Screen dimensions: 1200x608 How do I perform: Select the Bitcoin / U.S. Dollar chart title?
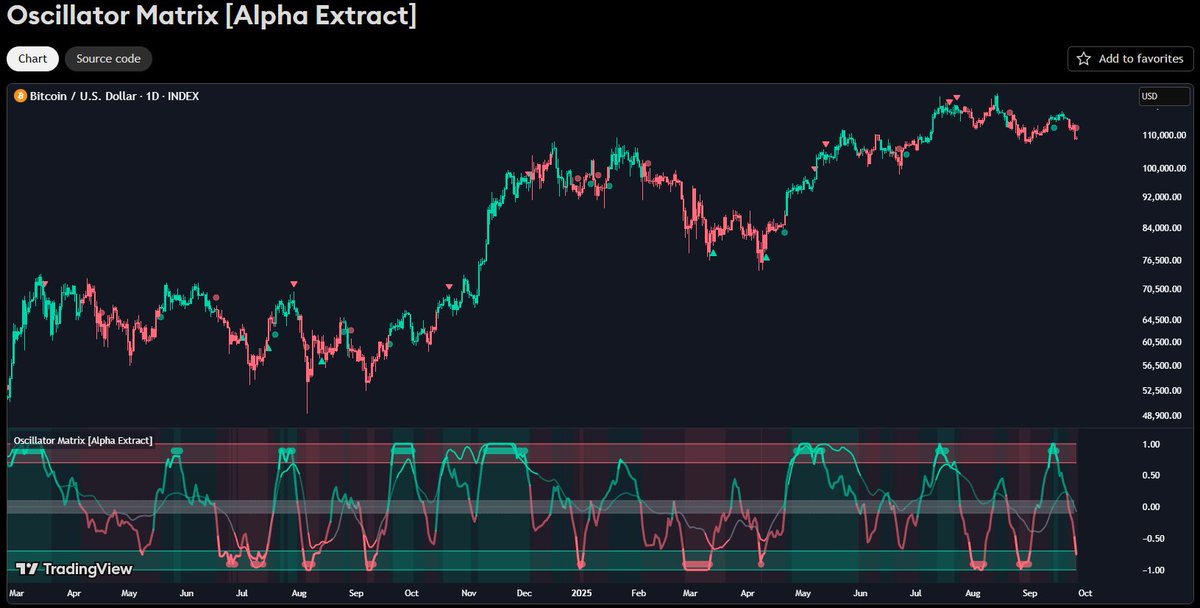[x=114, y=96]
